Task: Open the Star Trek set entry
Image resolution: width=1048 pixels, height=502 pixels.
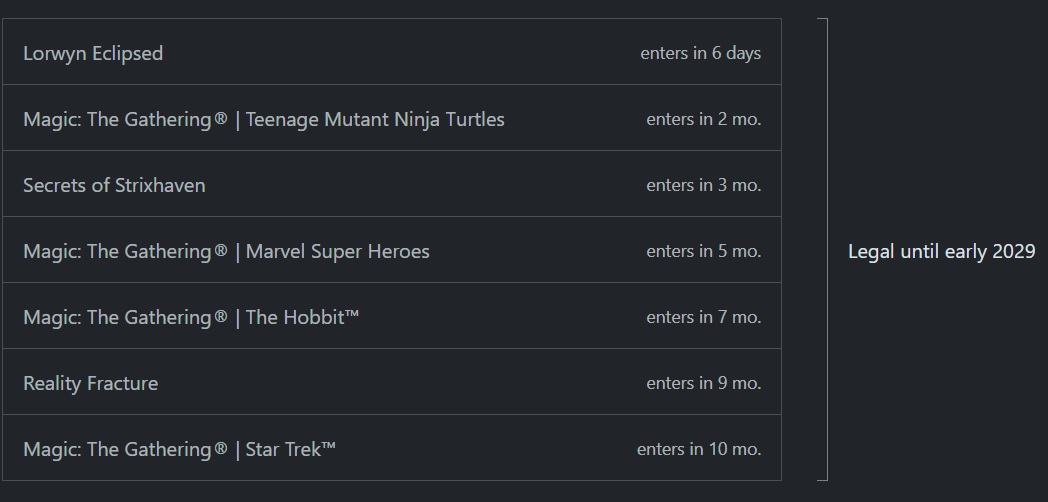Action: [x=392, y=448]
